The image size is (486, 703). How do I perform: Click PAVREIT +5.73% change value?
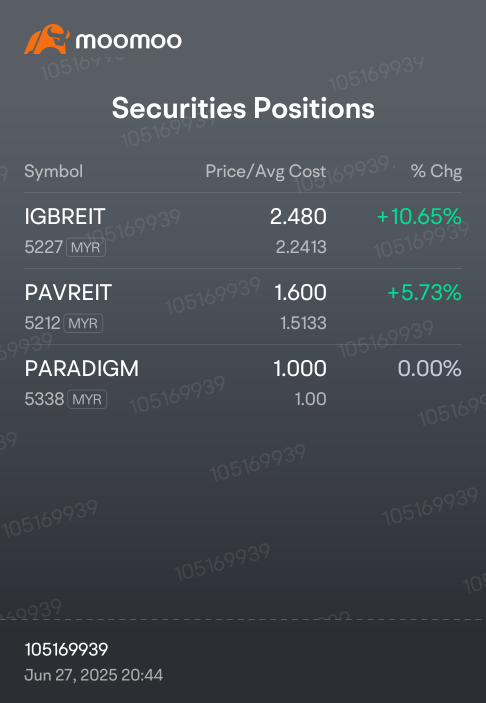424,292
